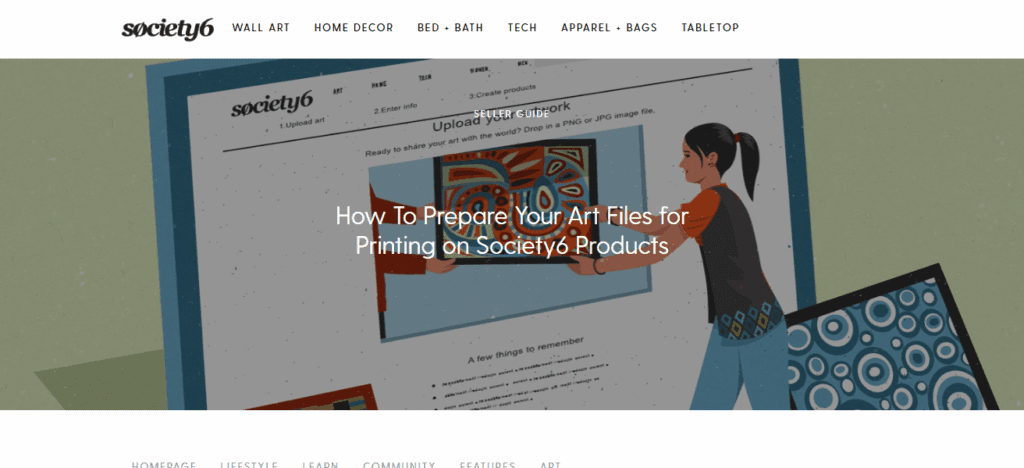The height and width of the screenshot is (468, 1024).
Task: Choose the Tabletop menu item
Action: (711, 28)
